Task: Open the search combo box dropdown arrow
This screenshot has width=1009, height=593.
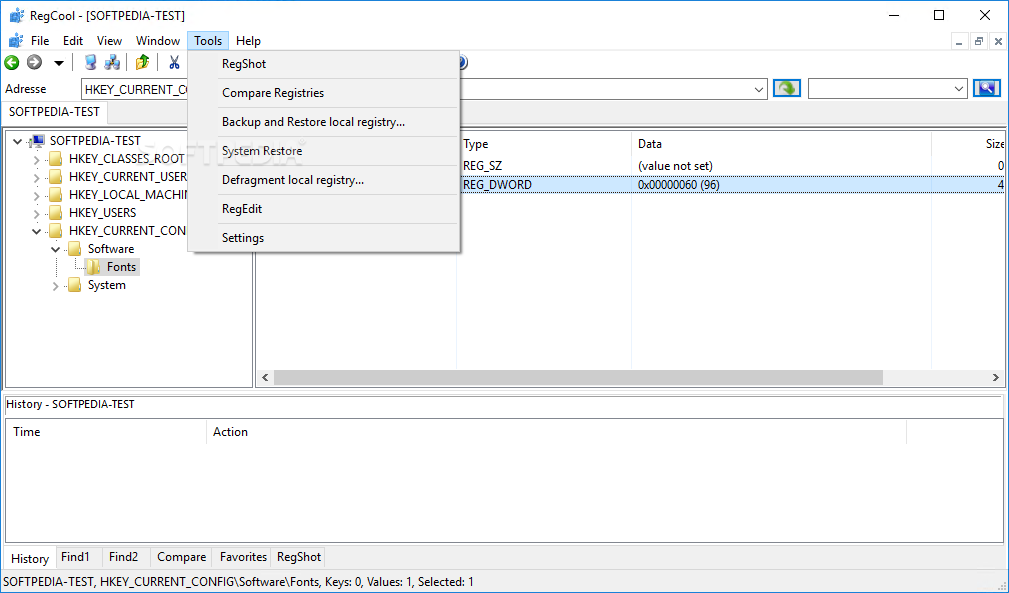Action: (x=959, y=89)
